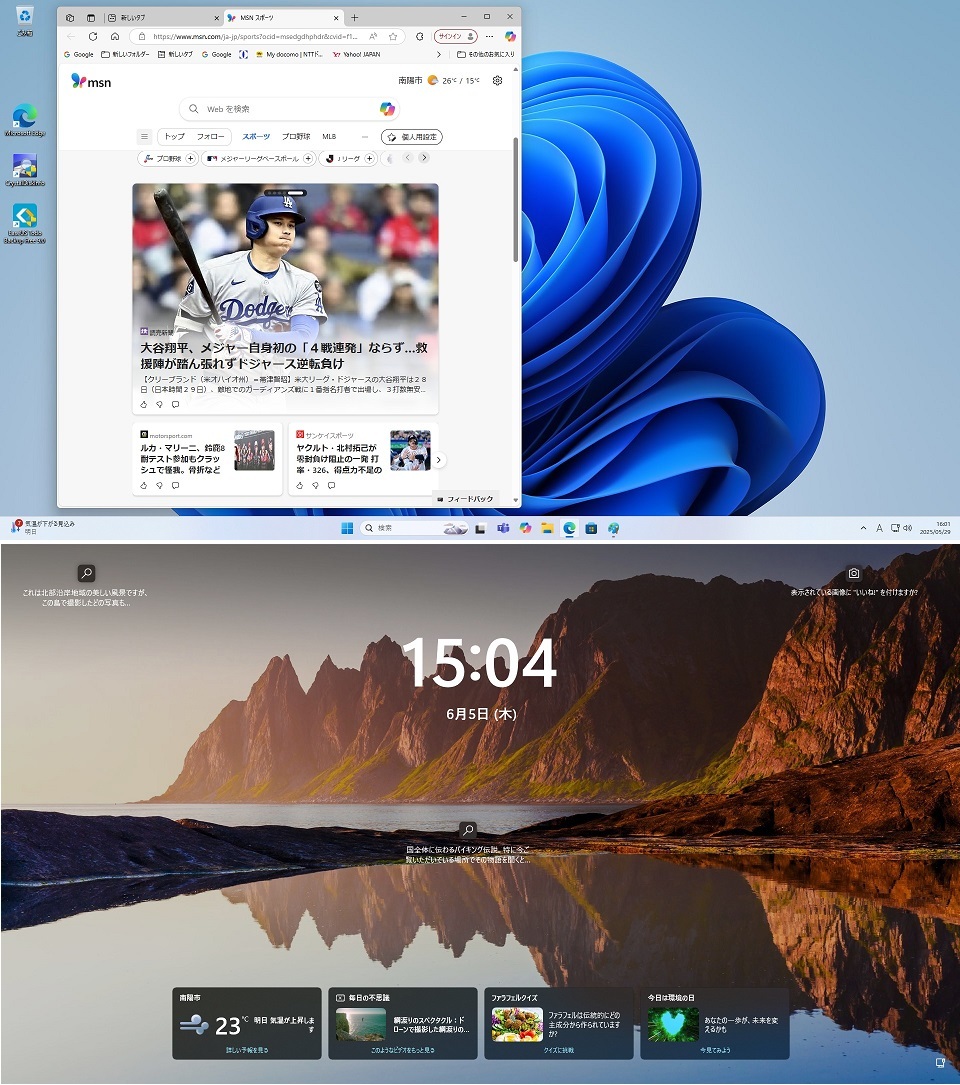960x1085 pixels.
Task: Click the Edge address bar URL
Action: 255,36
